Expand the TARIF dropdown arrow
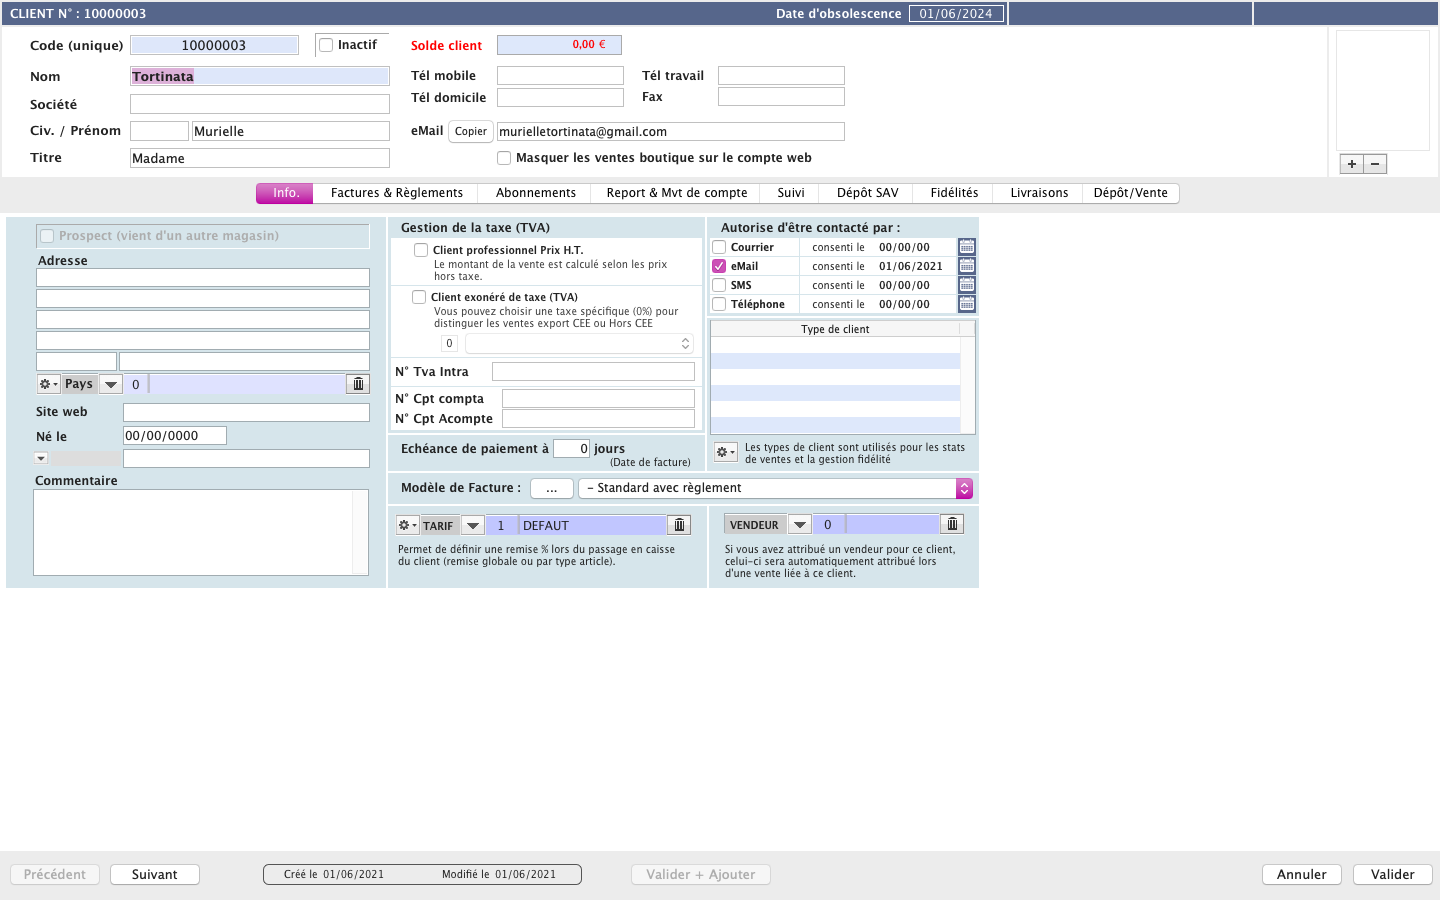This screenshot has height=900, width=1440. 473,525
